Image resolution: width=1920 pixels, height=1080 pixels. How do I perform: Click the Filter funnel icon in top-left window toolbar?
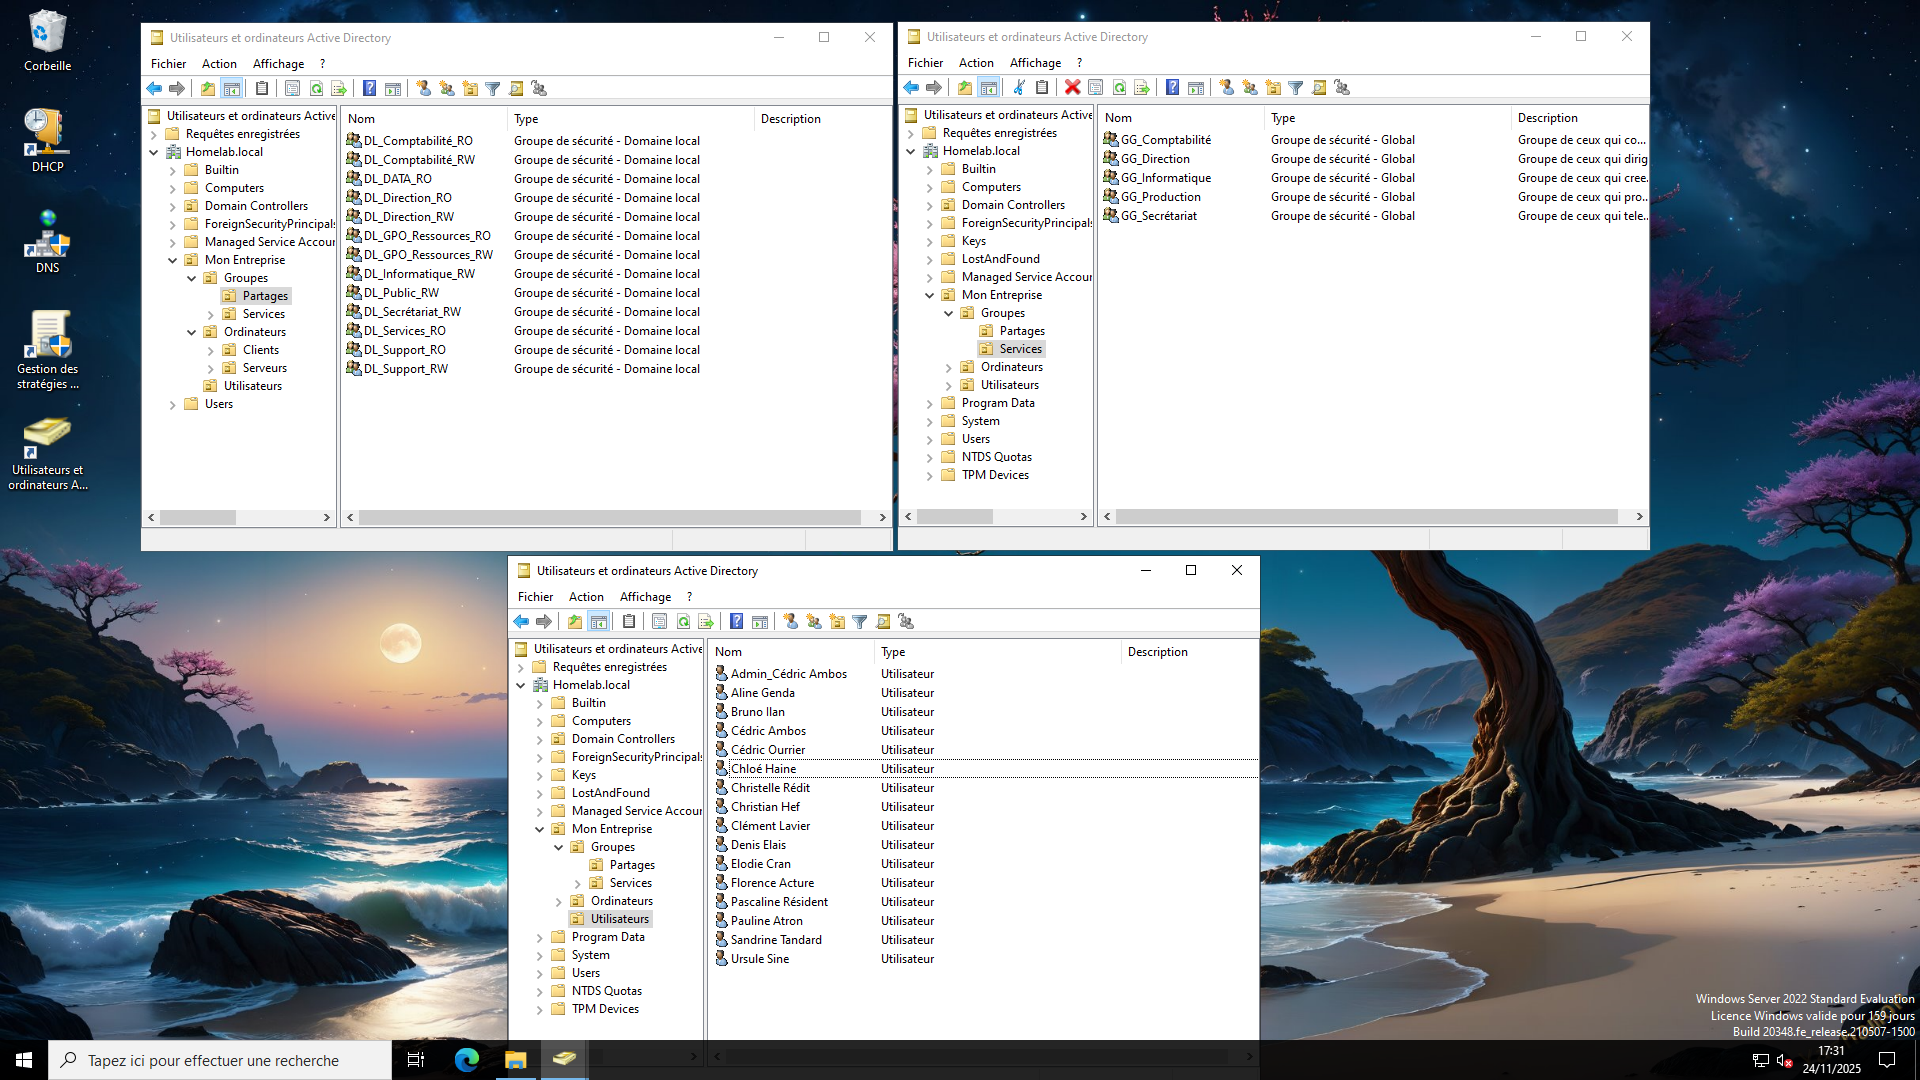point(493,89)
